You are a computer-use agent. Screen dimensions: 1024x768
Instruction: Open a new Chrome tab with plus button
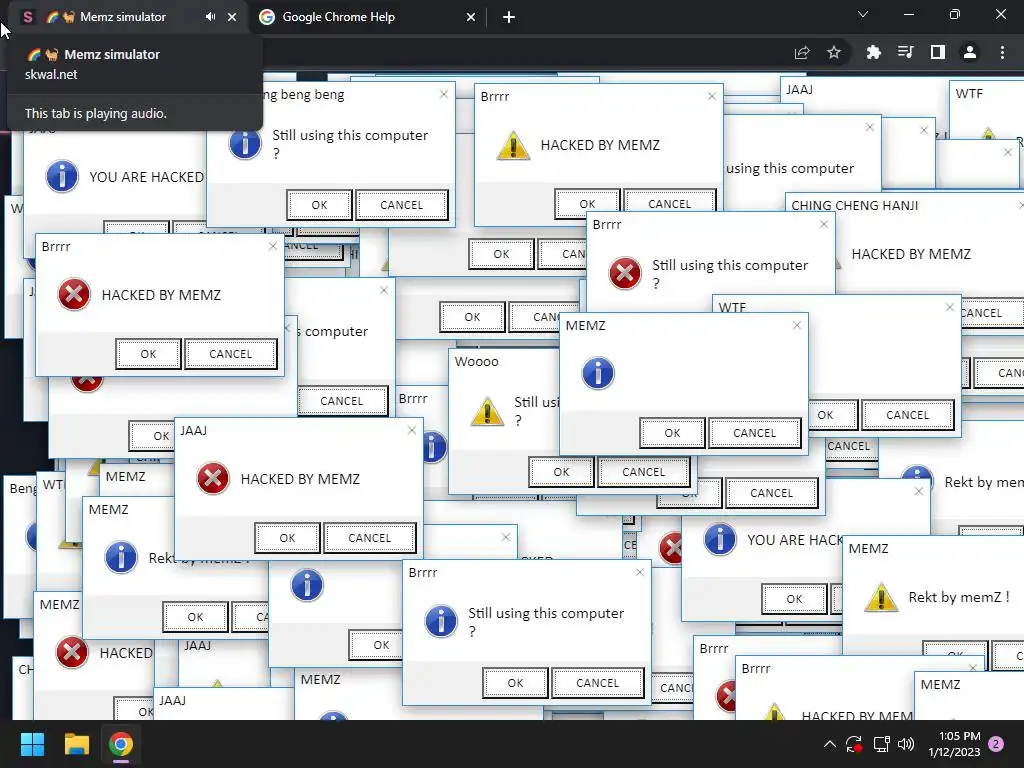tap(509, 17)
